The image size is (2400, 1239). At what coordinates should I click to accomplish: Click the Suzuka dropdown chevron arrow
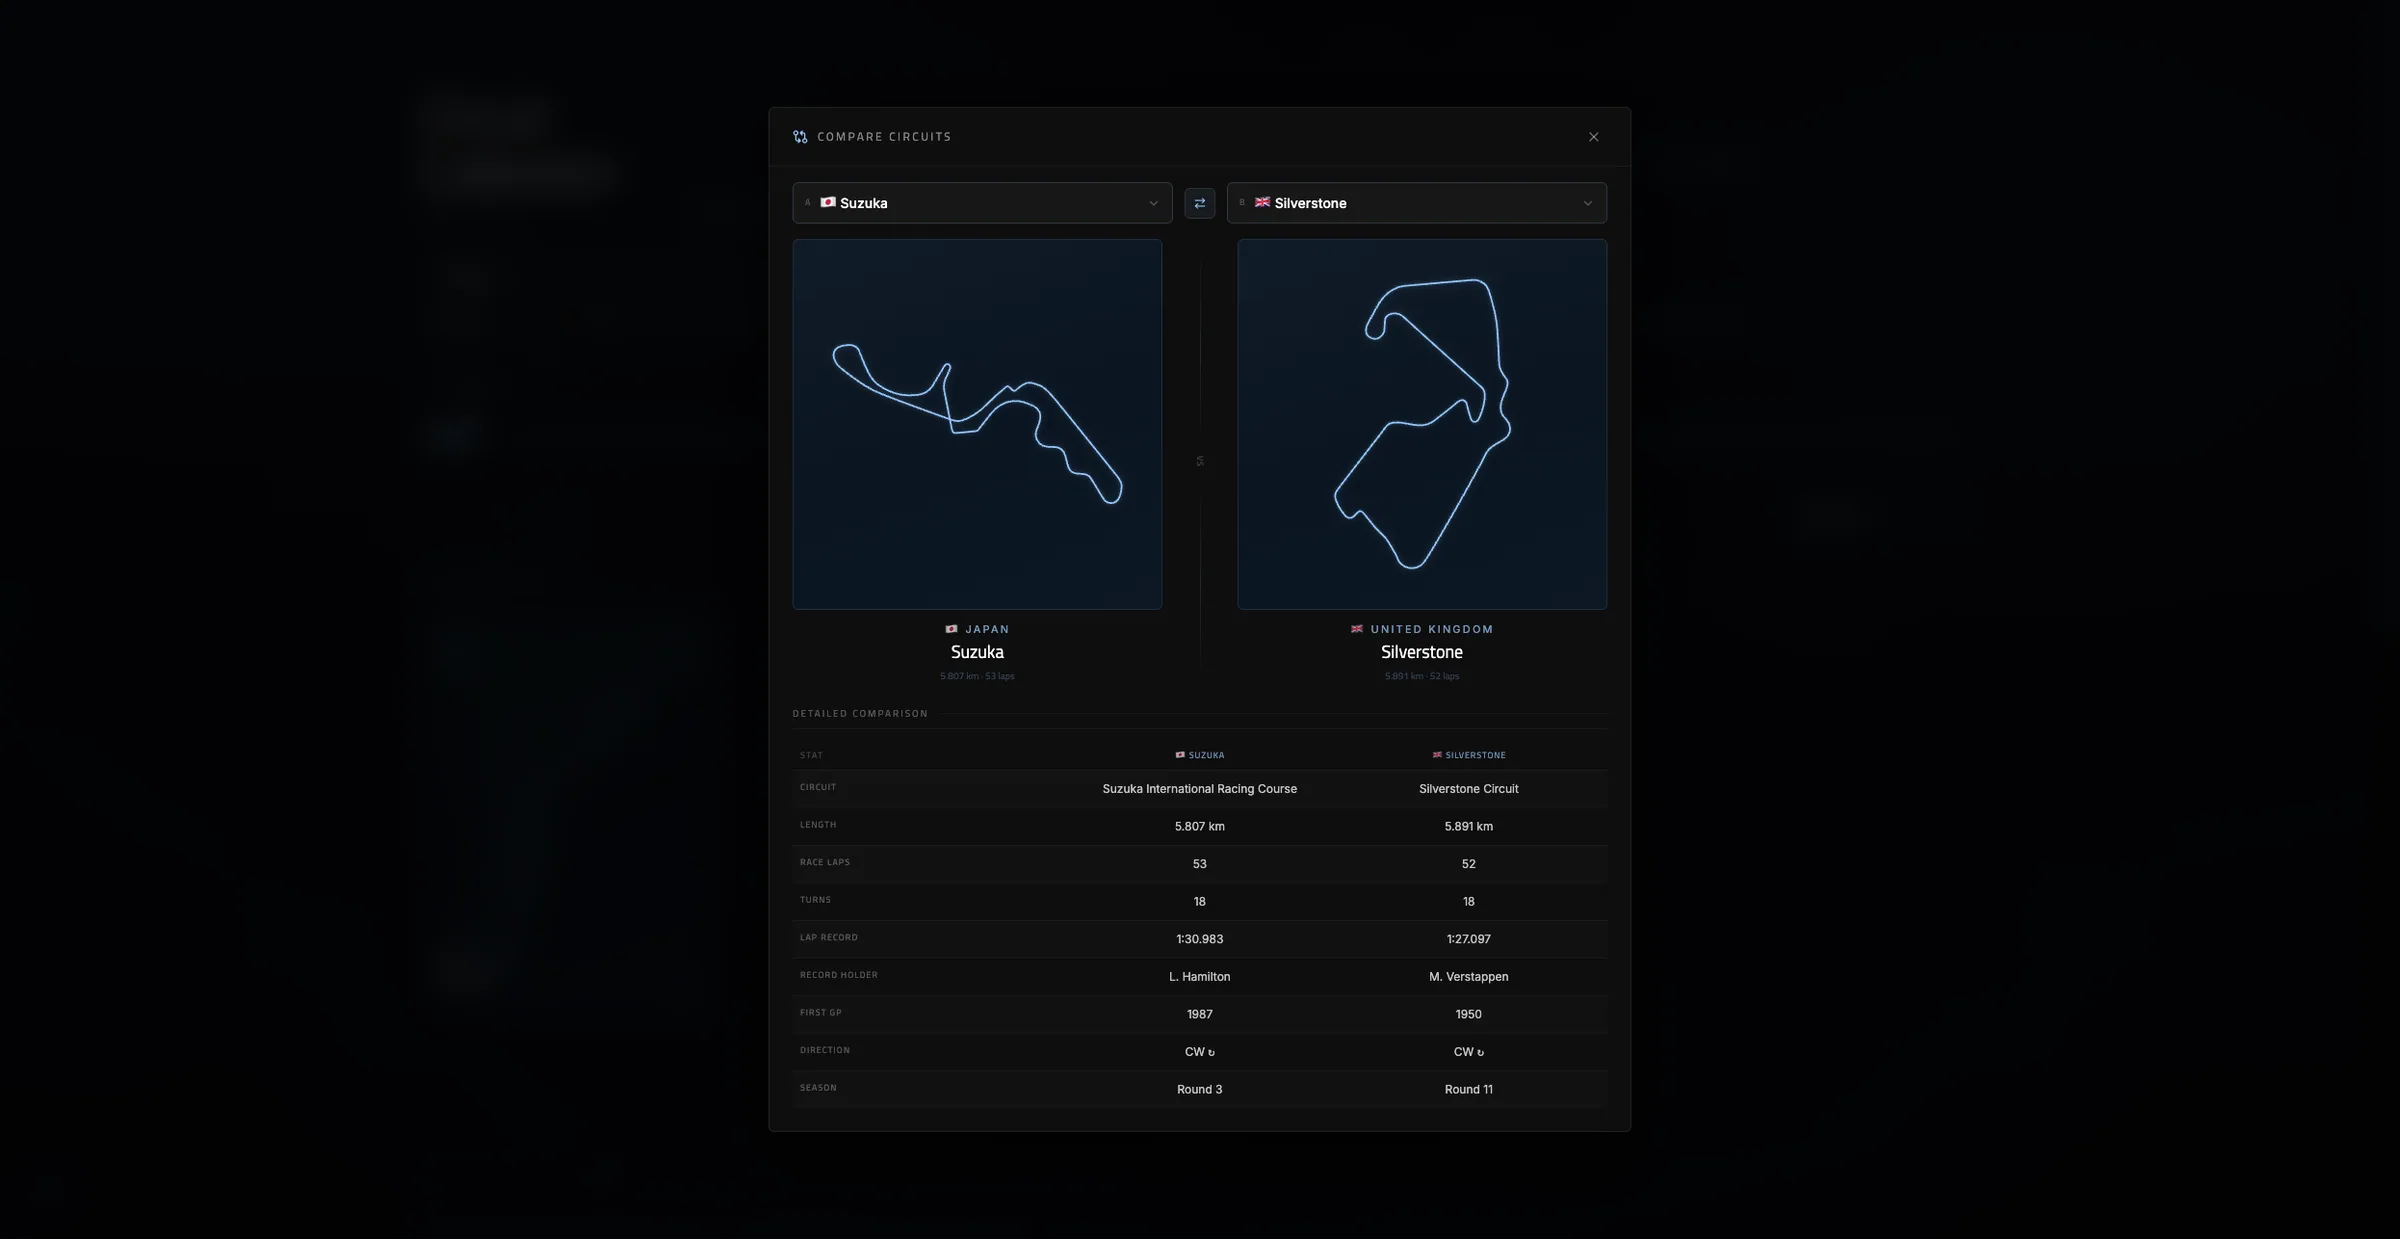click(x=1153, y=203)
